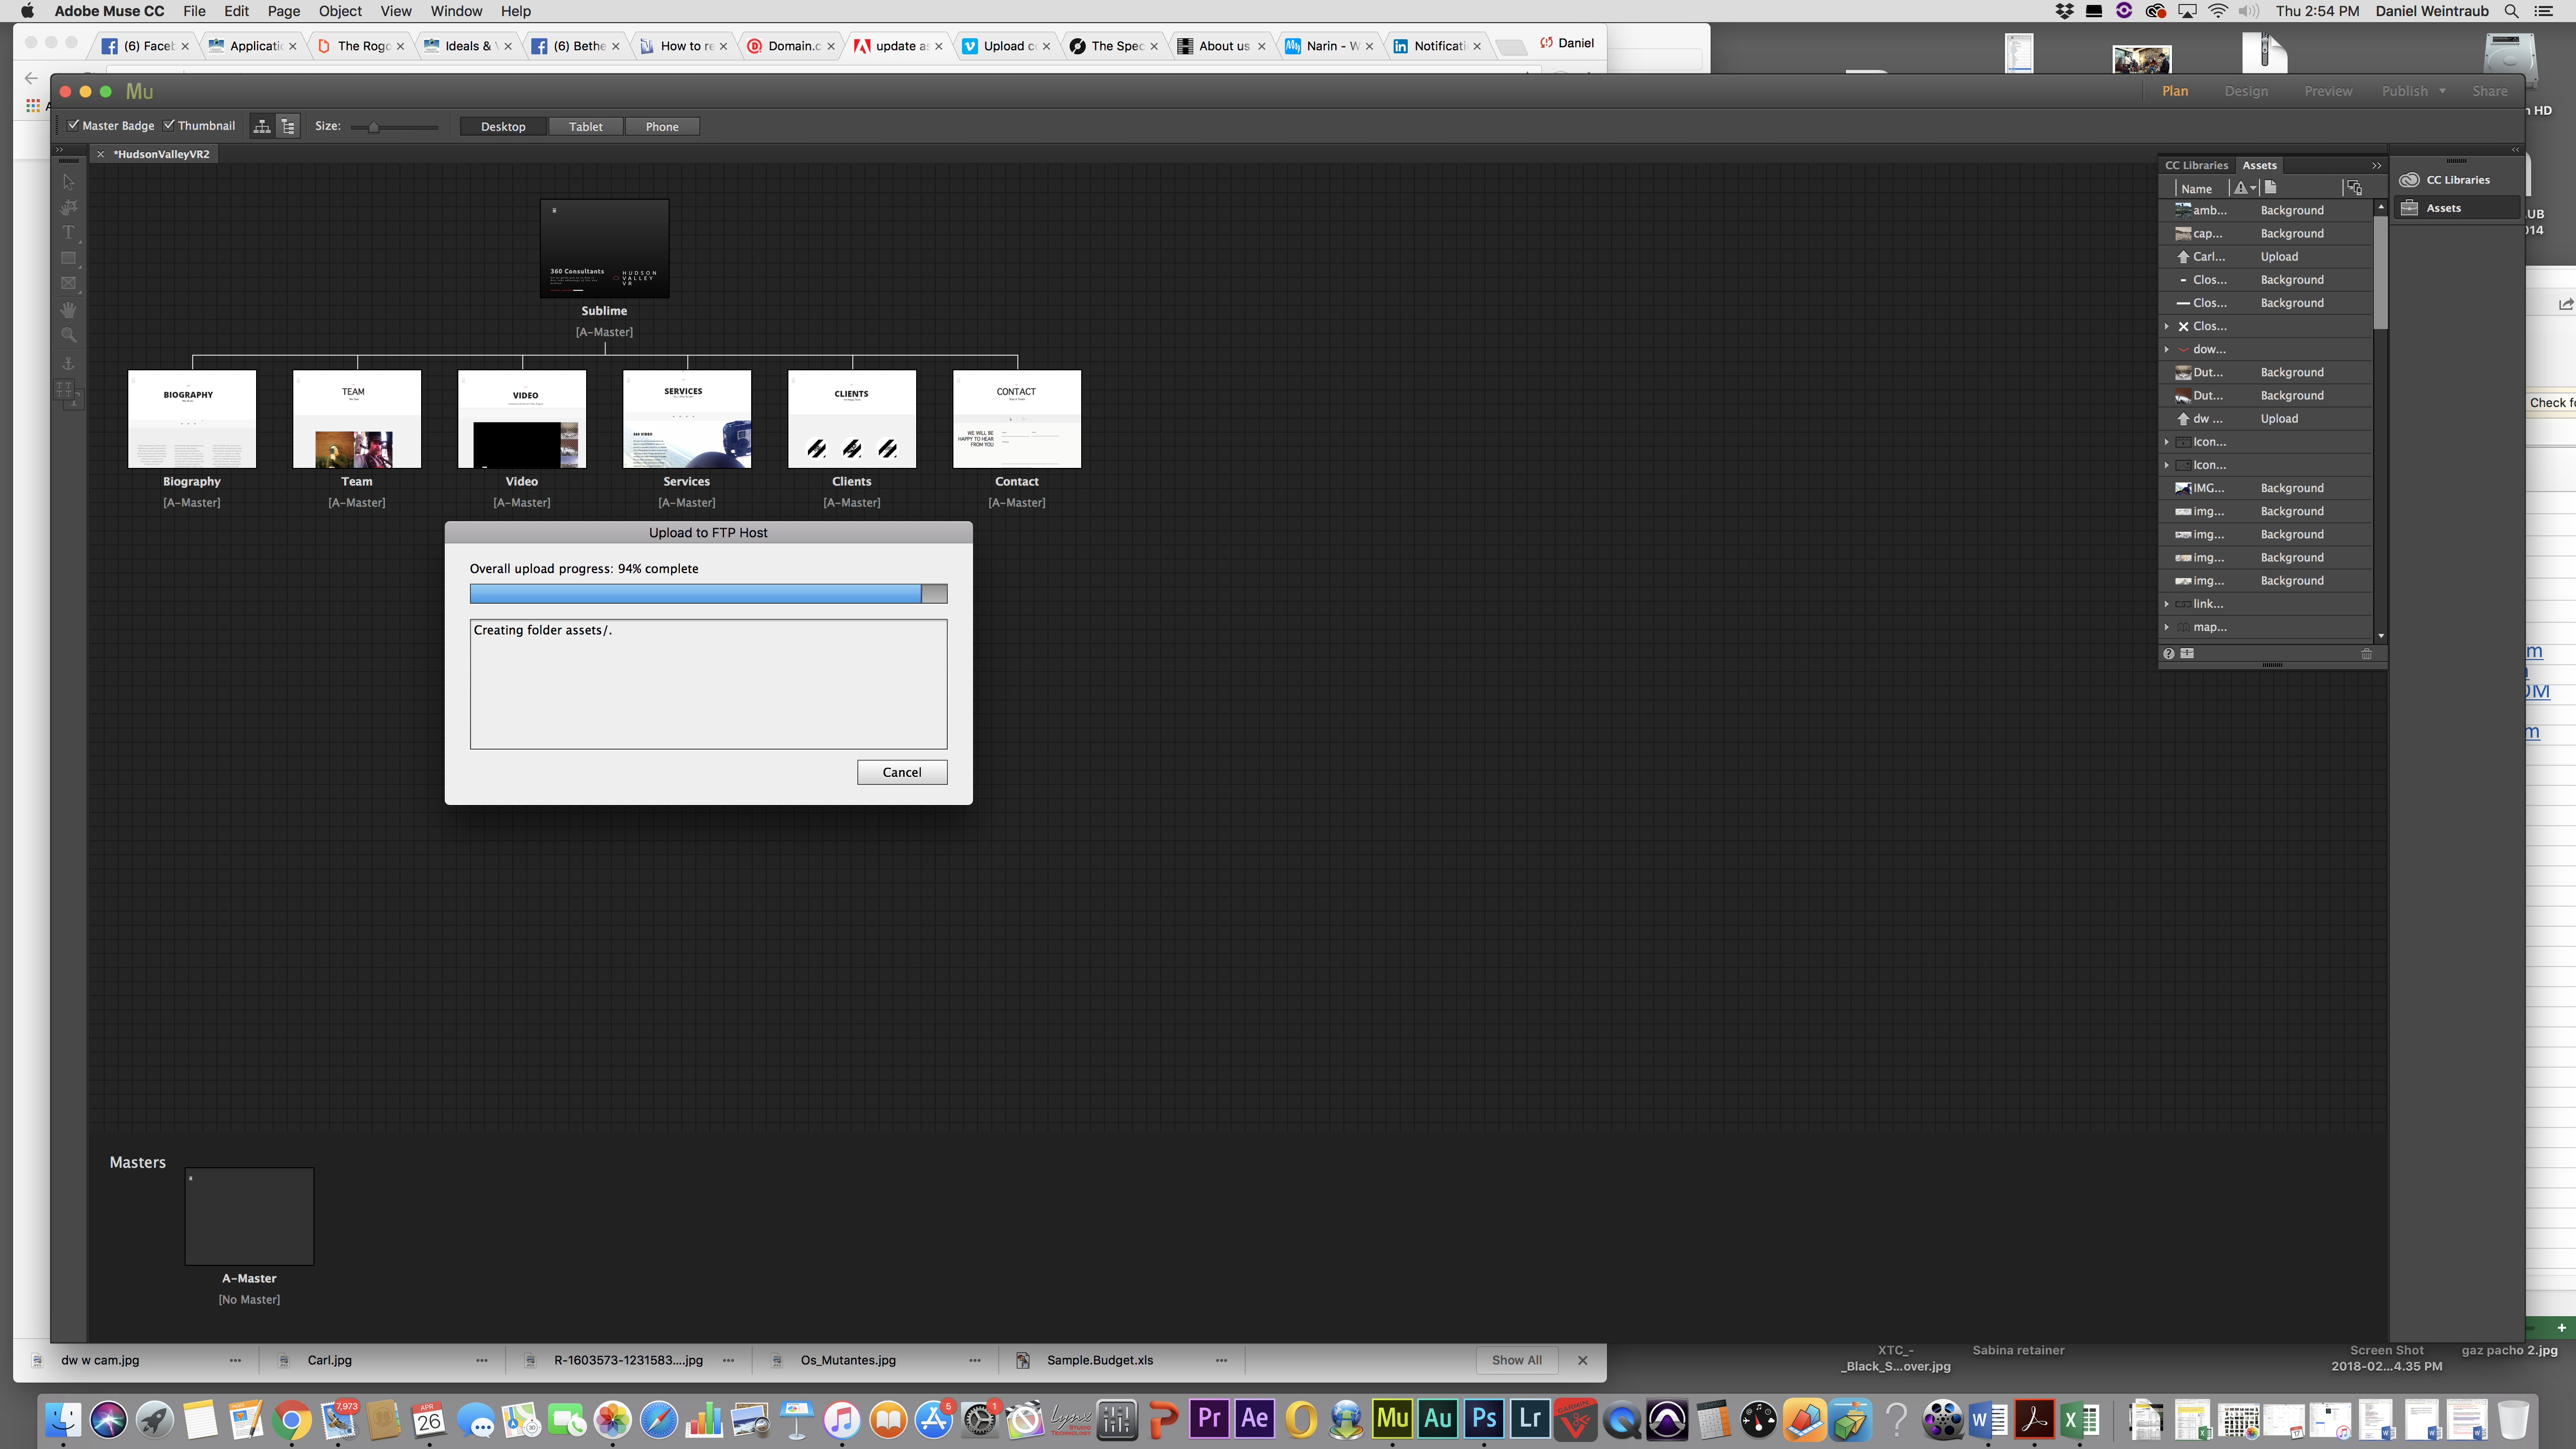This screenshot has width=2576, height=1449.
Task: Open Assets panel flyout menu arrows
Action: [2376, 166]
